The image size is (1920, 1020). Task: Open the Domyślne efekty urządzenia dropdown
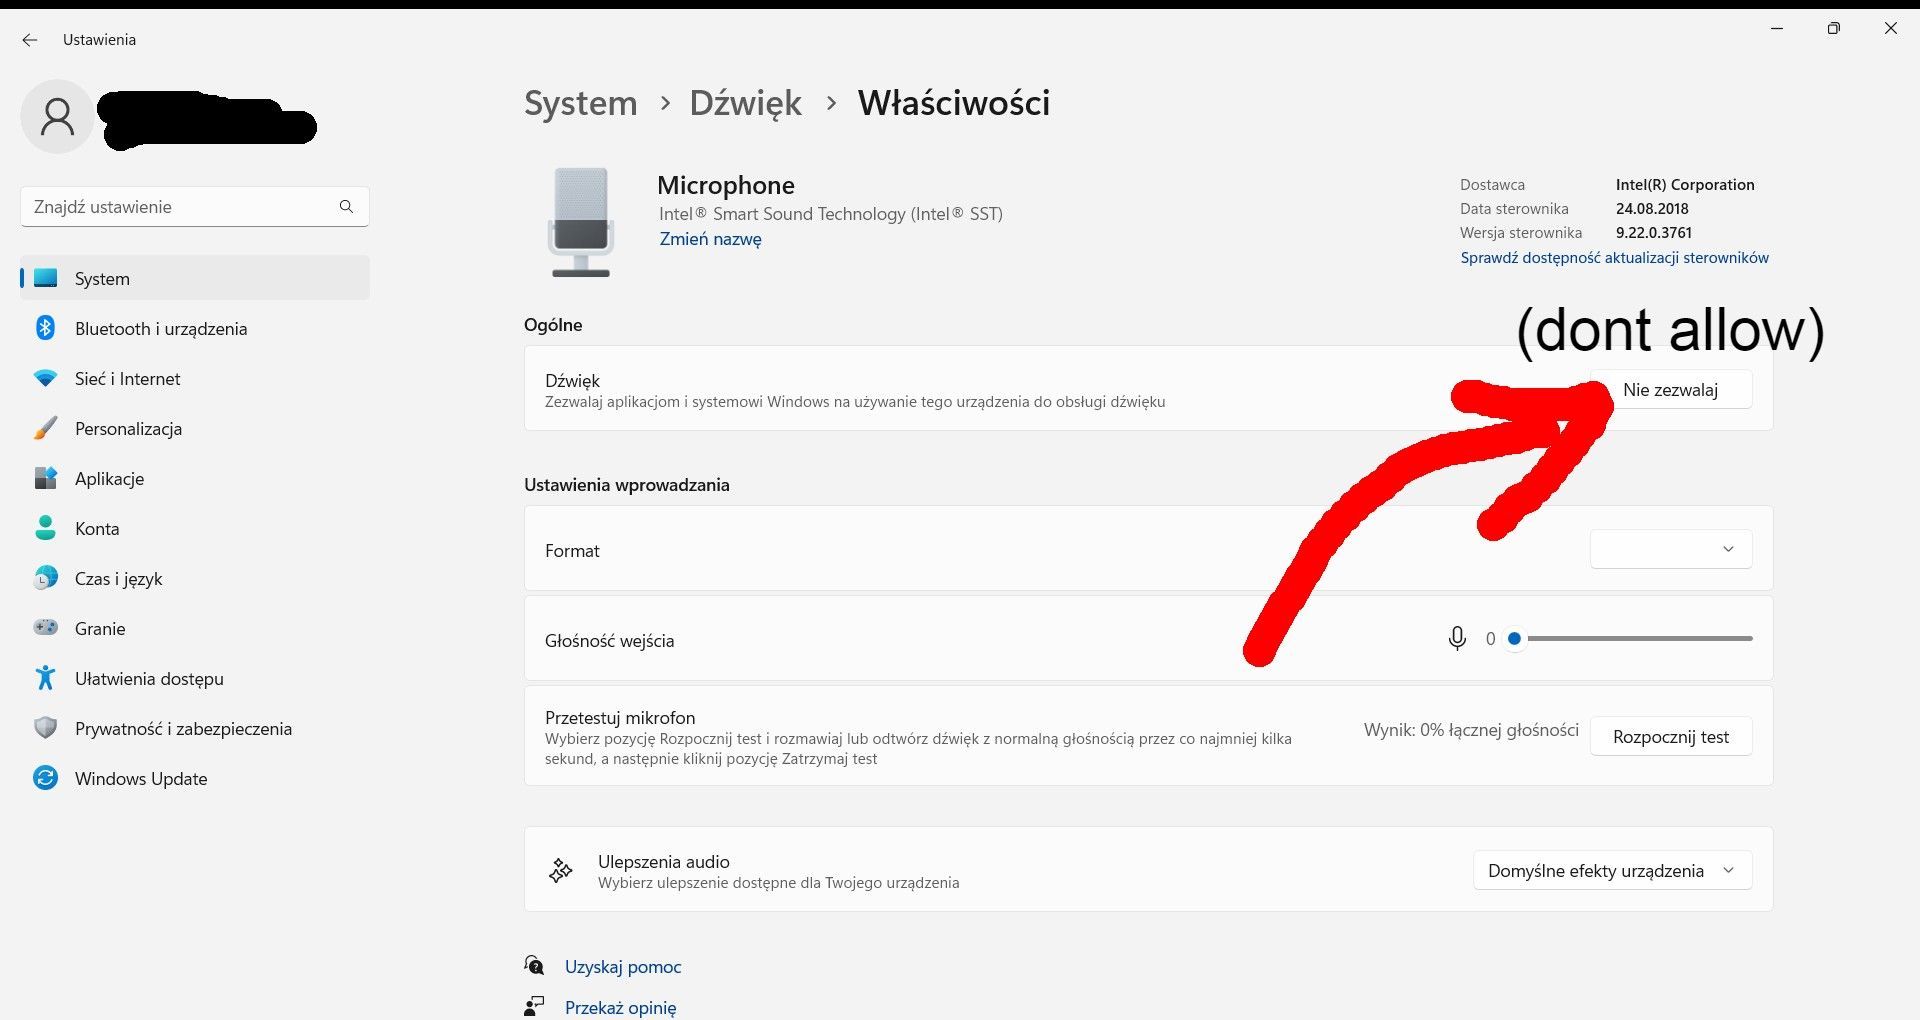1611,870
